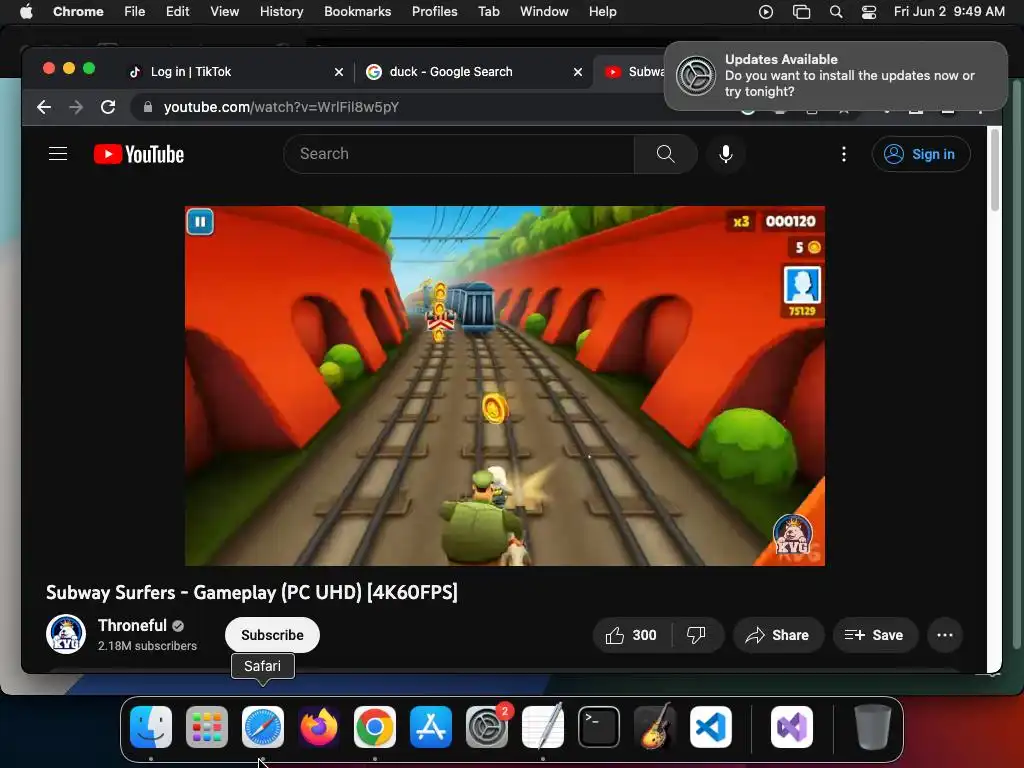
Task: Open the Profiles menu
Action: 434,12
